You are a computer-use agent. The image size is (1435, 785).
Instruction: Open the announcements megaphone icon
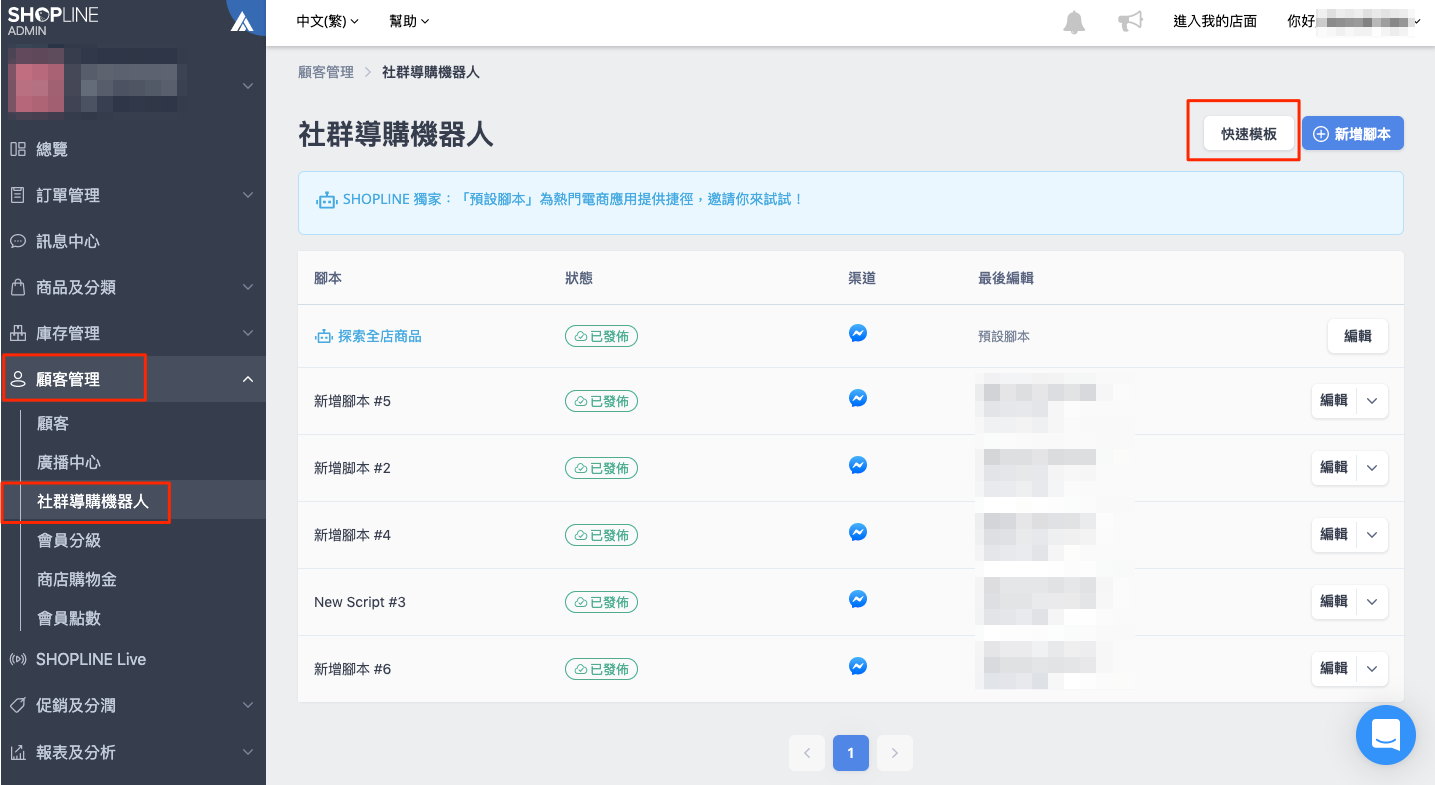tap(1130, 22)
